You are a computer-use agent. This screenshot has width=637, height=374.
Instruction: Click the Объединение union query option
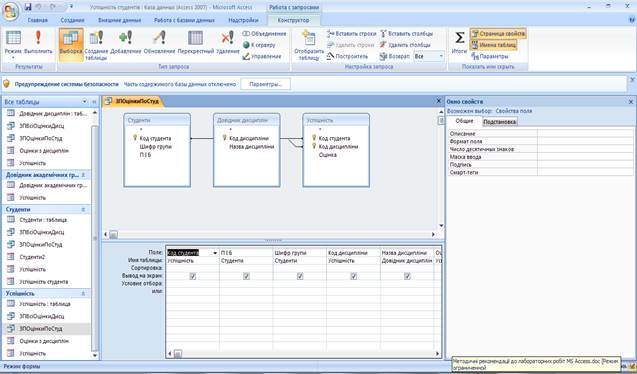[264, 34]
